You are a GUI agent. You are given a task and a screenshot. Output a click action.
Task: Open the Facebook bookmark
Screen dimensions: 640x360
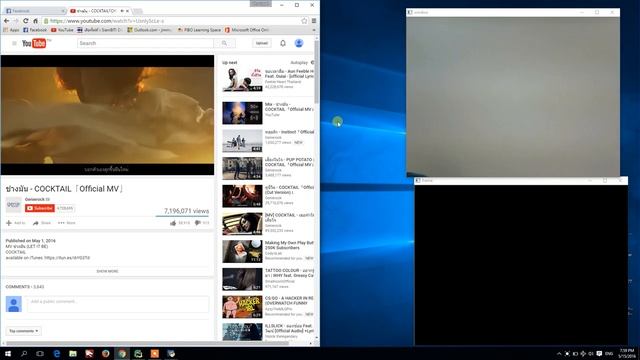pyautogui.click(x=35, y=30)
